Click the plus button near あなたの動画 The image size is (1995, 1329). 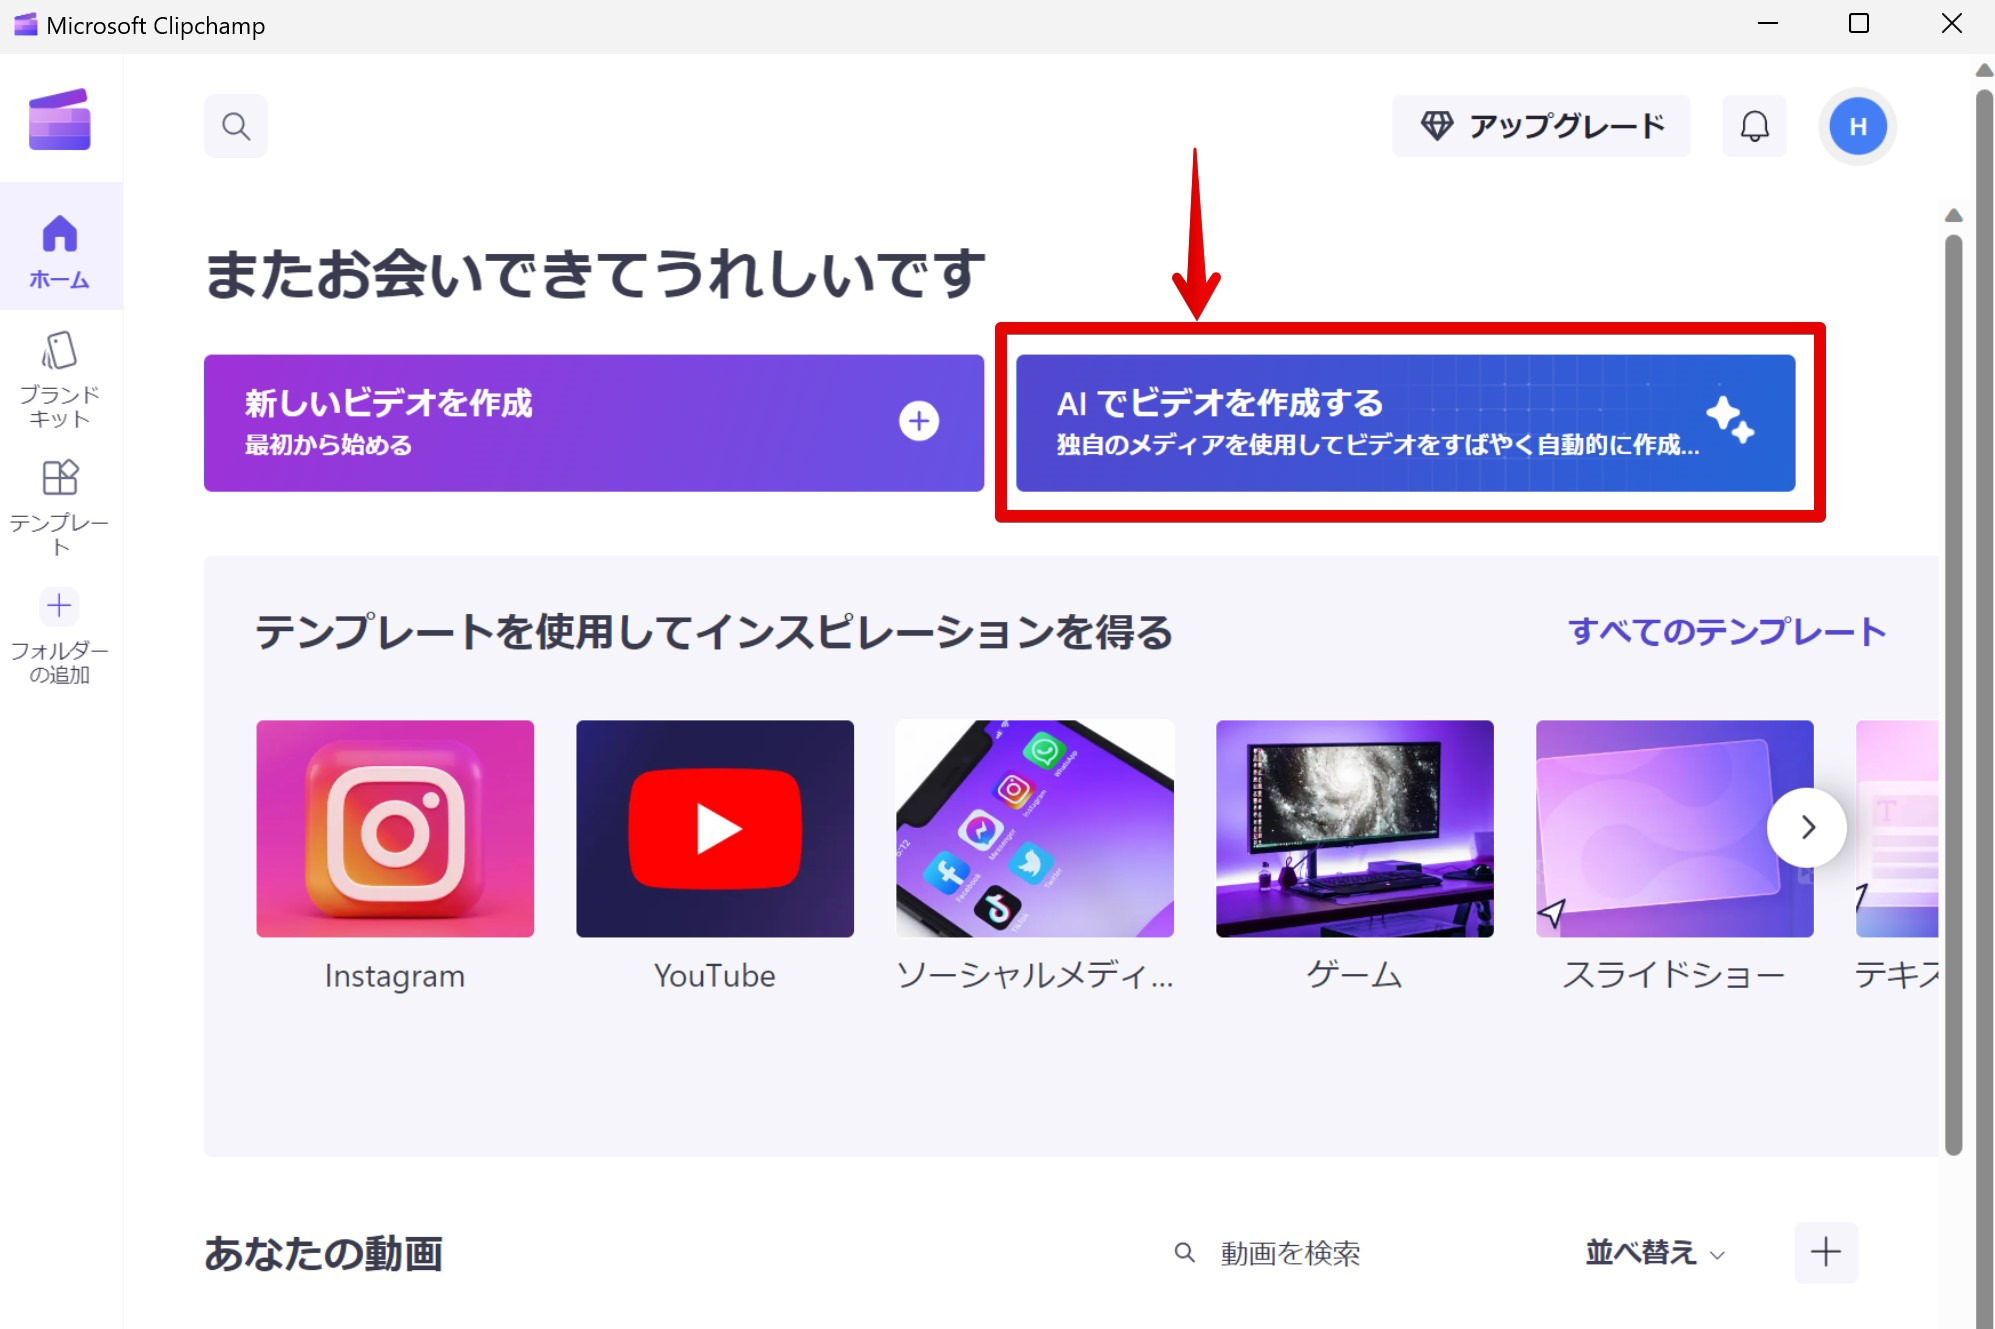1827,1253
